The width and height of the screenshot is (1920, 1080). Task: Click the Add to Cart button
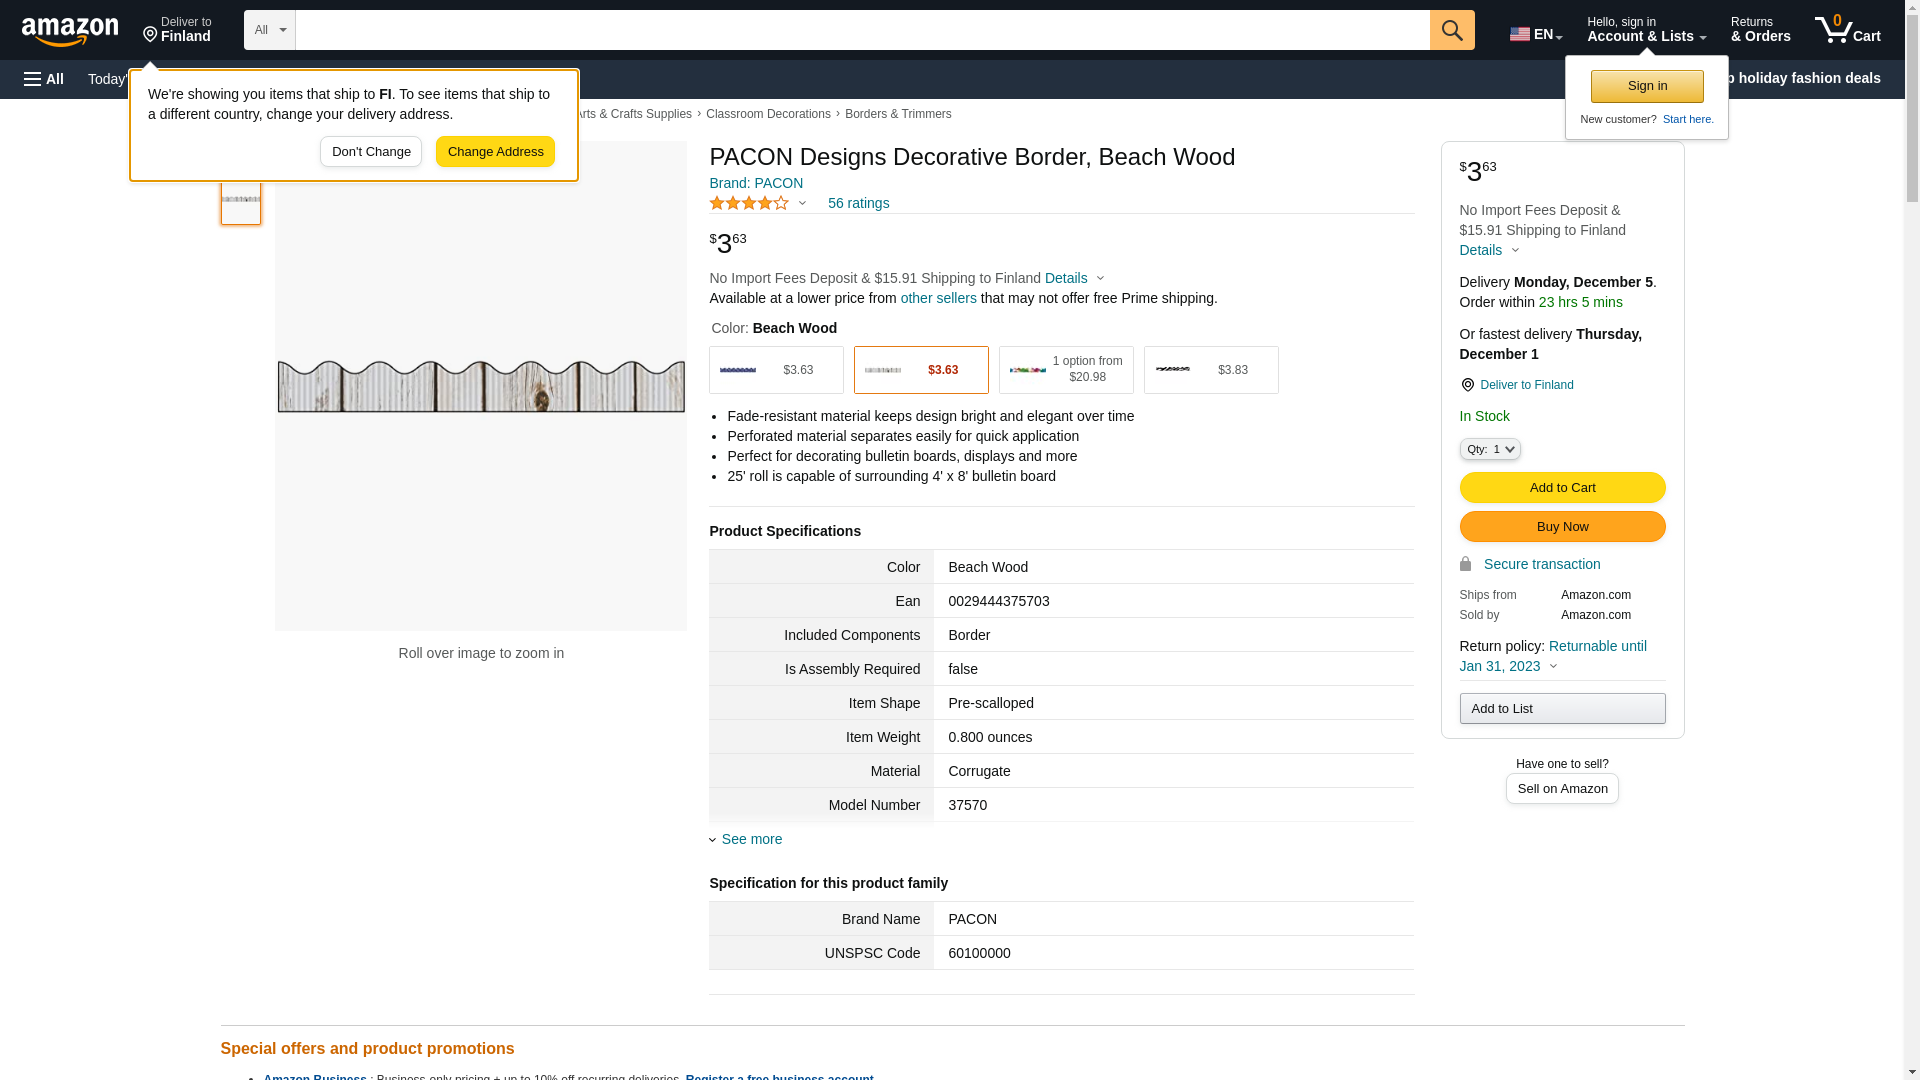1562,488
